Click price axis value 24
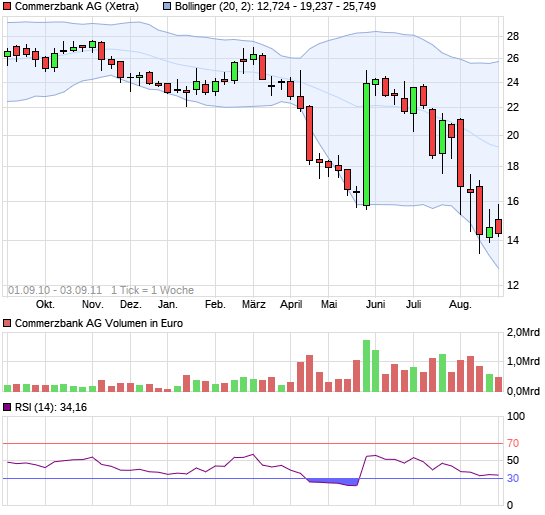This screenshot has width=545, height=515. point(513,82)
